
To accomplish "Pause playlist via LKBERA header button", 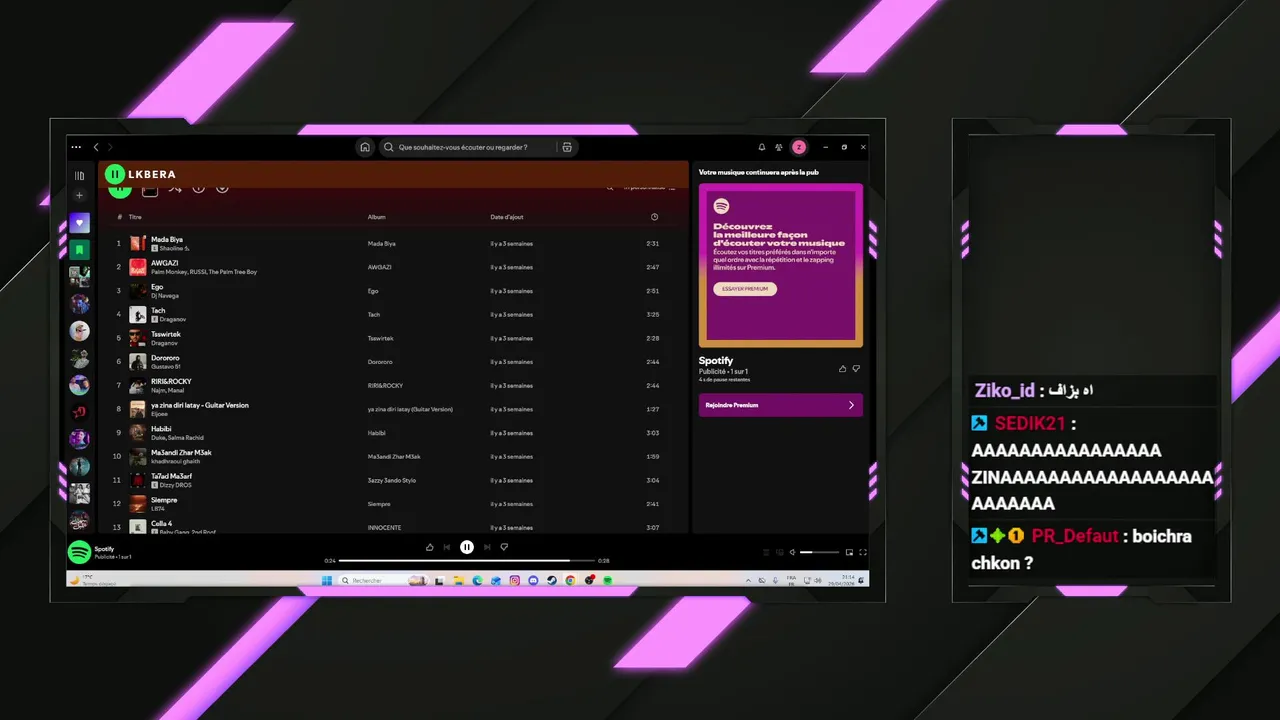I will 116,174.
